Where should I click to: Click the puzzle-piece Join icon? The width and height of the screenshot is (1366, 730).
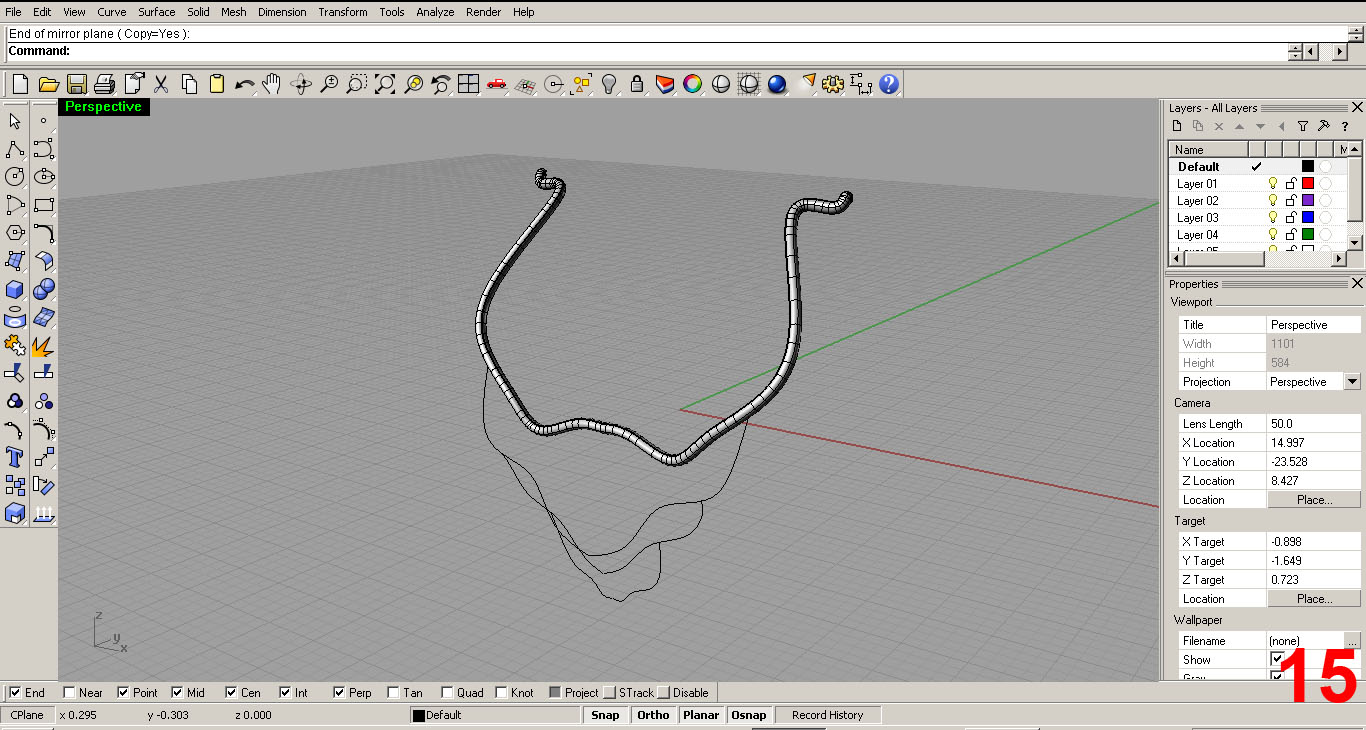coord(15,345)
